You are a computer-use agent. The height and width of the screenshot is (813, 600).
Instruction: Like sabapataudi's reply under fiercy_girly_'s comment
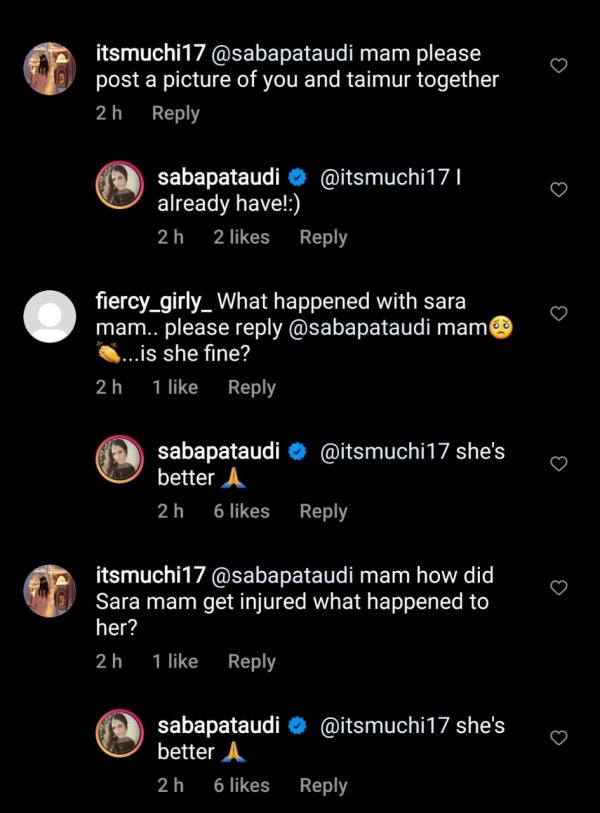pyautogui.click(x=559, y=464)
